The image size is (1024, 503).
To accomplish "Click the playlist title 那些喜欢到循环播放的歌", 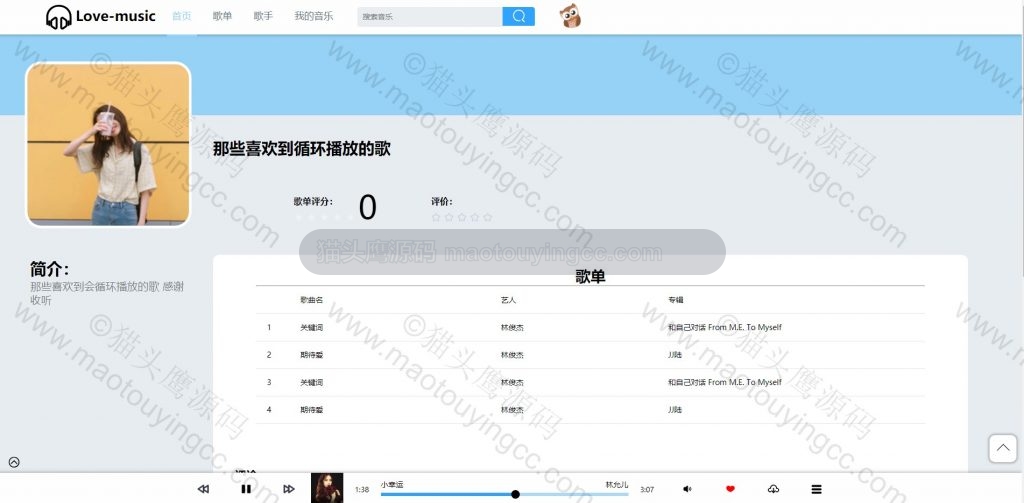I will 302,149.
